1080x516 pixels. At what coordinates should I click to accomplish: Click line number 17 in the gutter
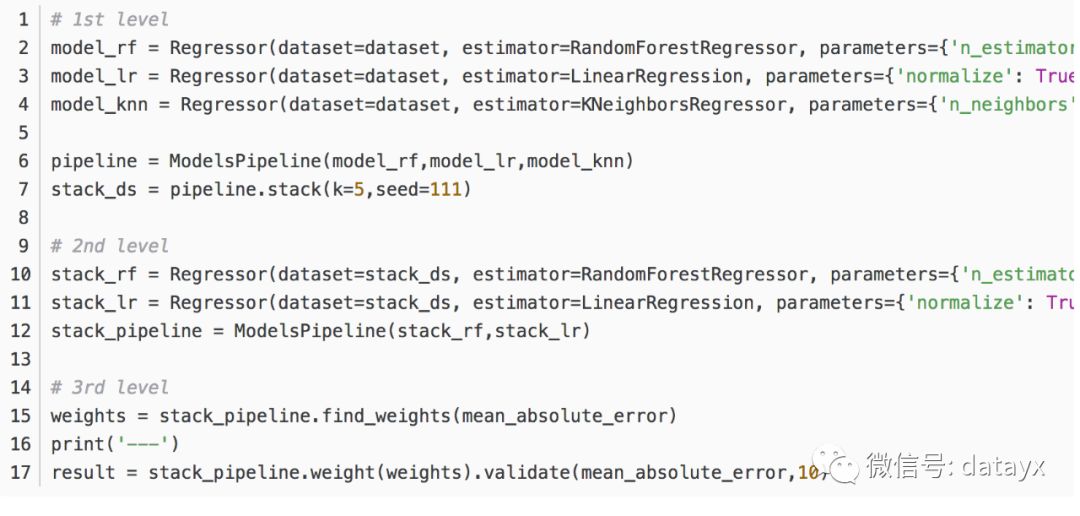21,472
